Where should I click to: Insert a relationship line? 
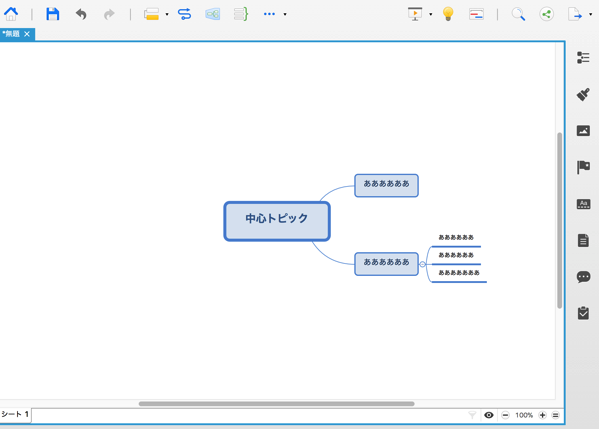185,14
